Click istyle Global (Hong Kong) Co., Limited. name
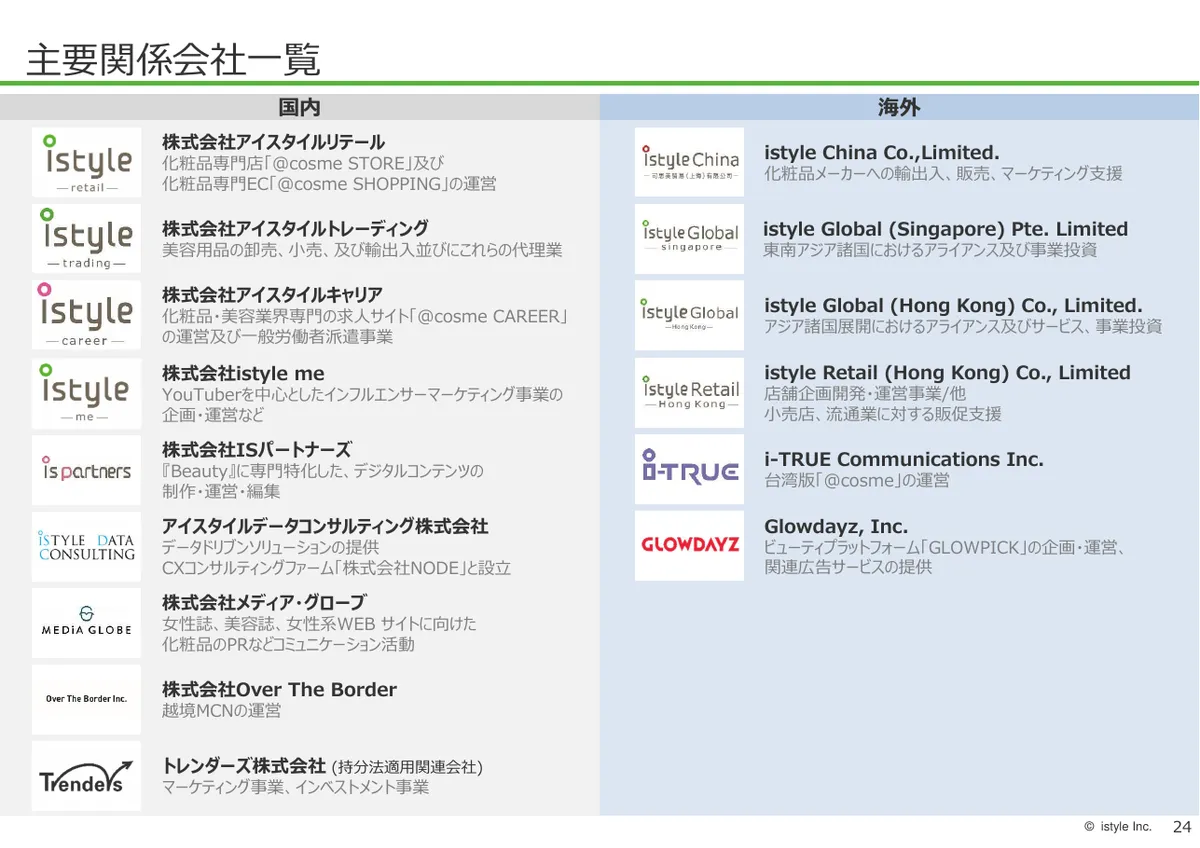This screenshot has height=848, width=1200. 953,306
